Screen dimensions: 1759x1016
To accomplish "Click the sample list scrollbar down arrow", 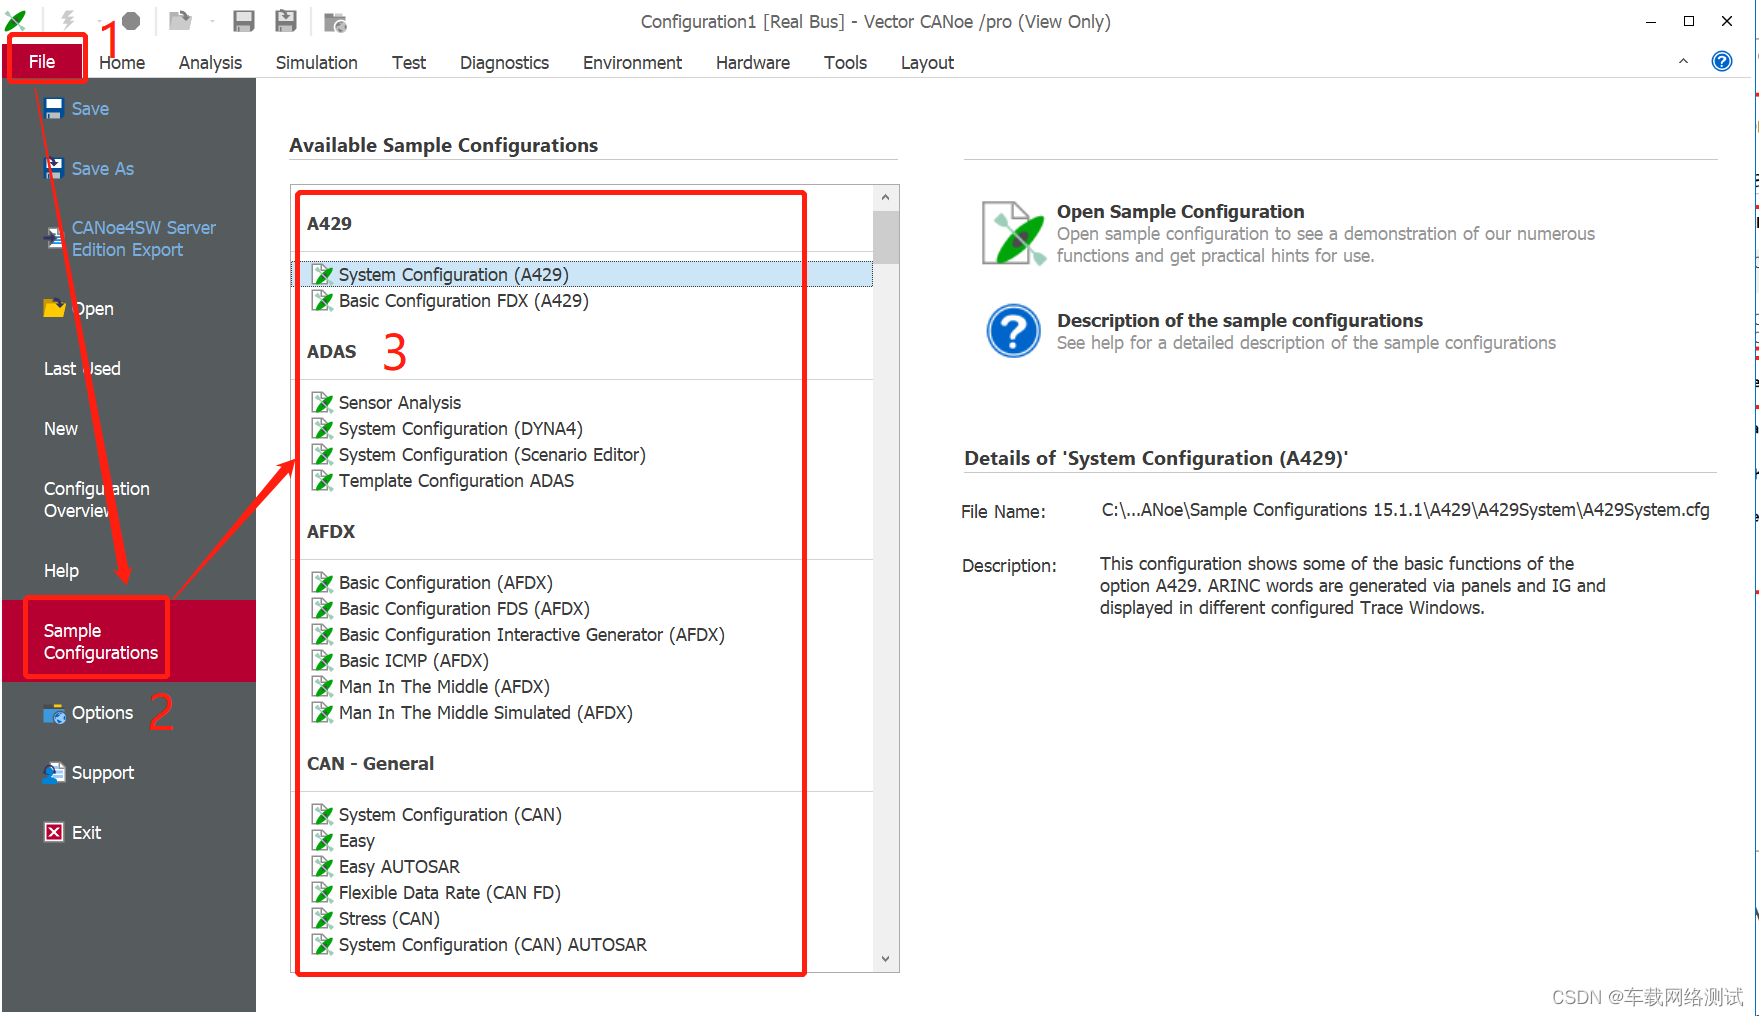I will click(x=885, y=958).
